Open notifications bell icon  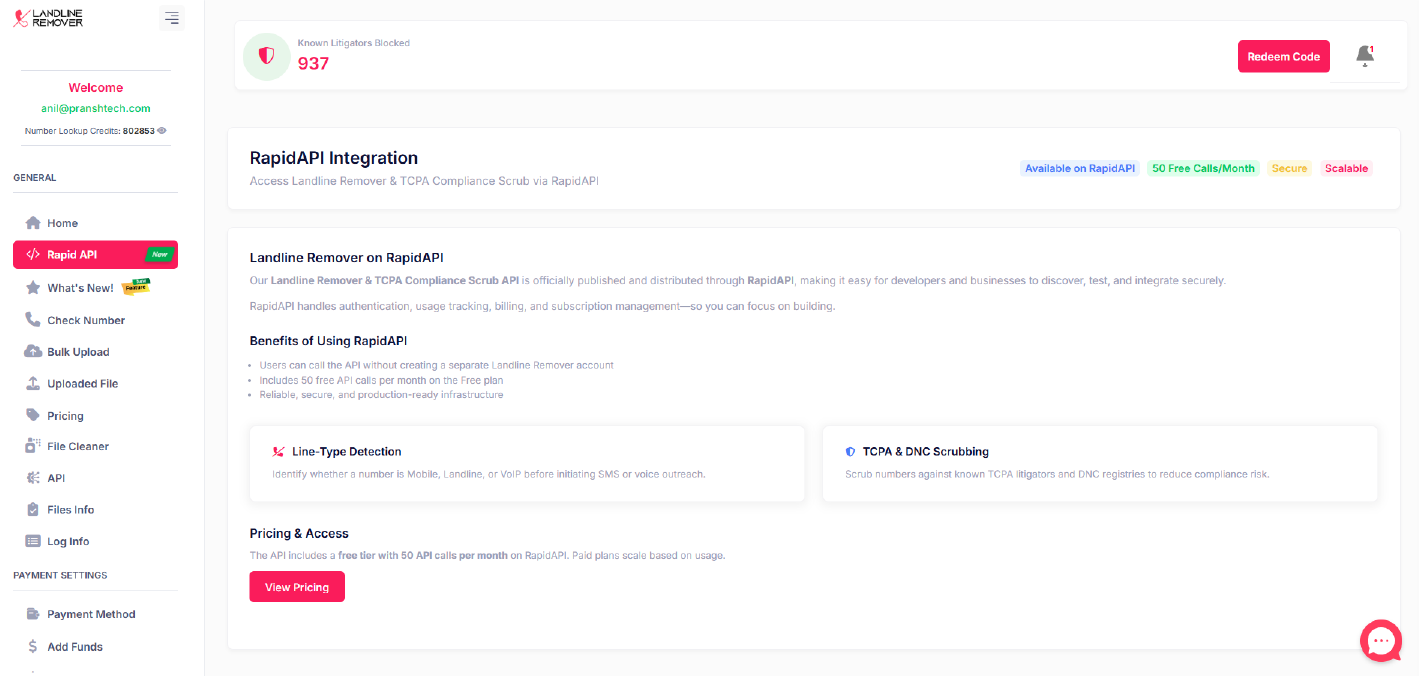point(1365,56)
